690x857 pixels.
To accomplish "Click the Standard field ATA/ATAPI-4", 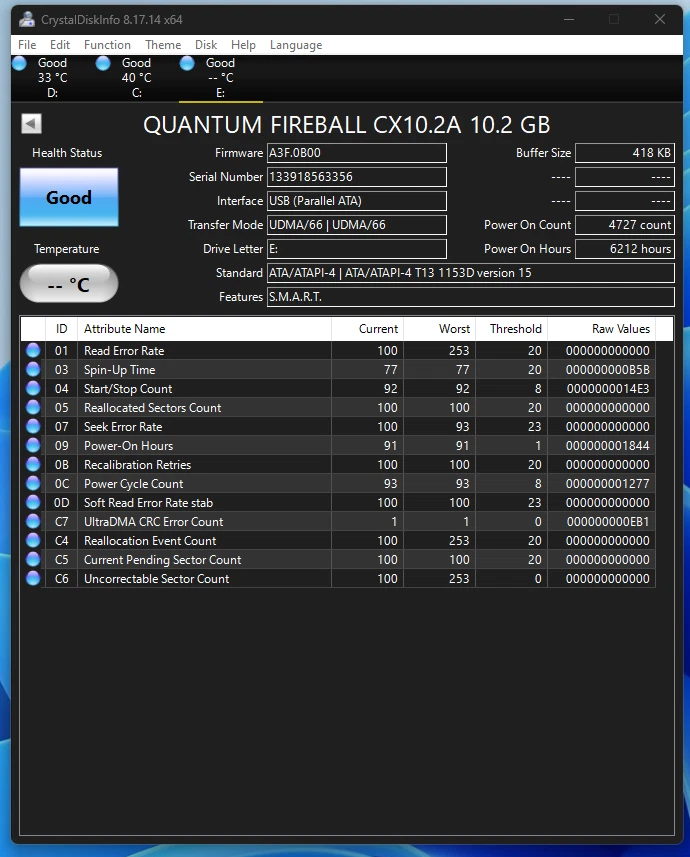I will pos(470,273).
